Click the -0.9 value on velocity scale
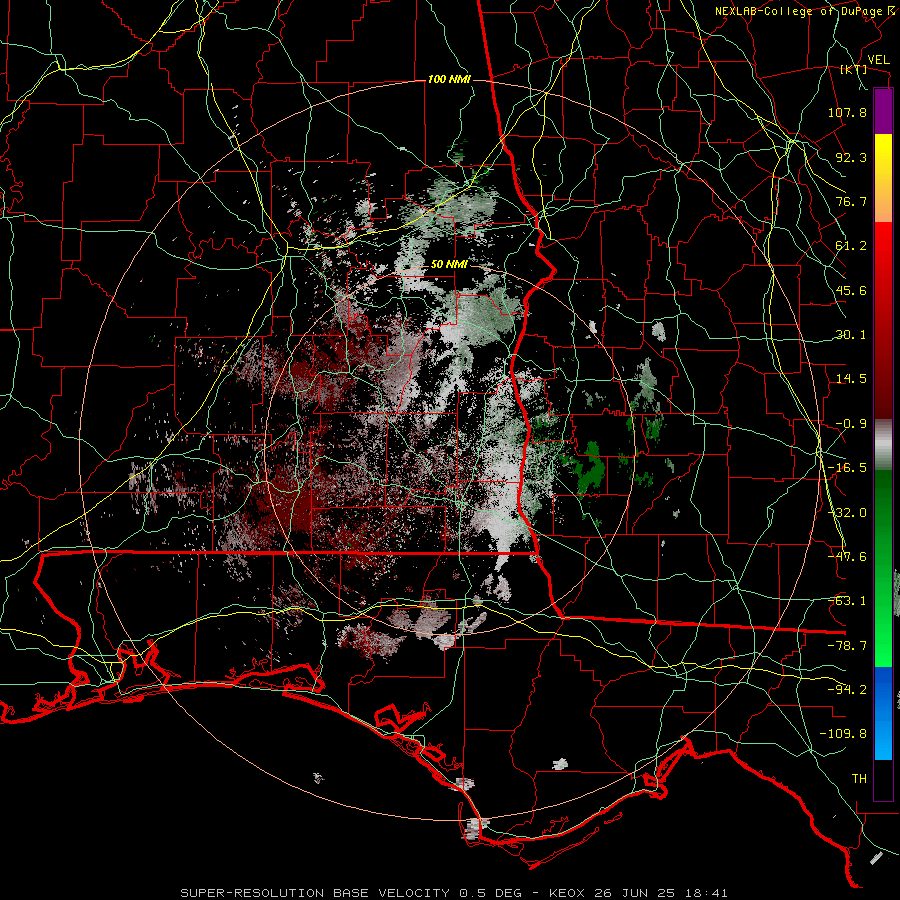This screenshot has width=900, height=900. pos(851,424)
